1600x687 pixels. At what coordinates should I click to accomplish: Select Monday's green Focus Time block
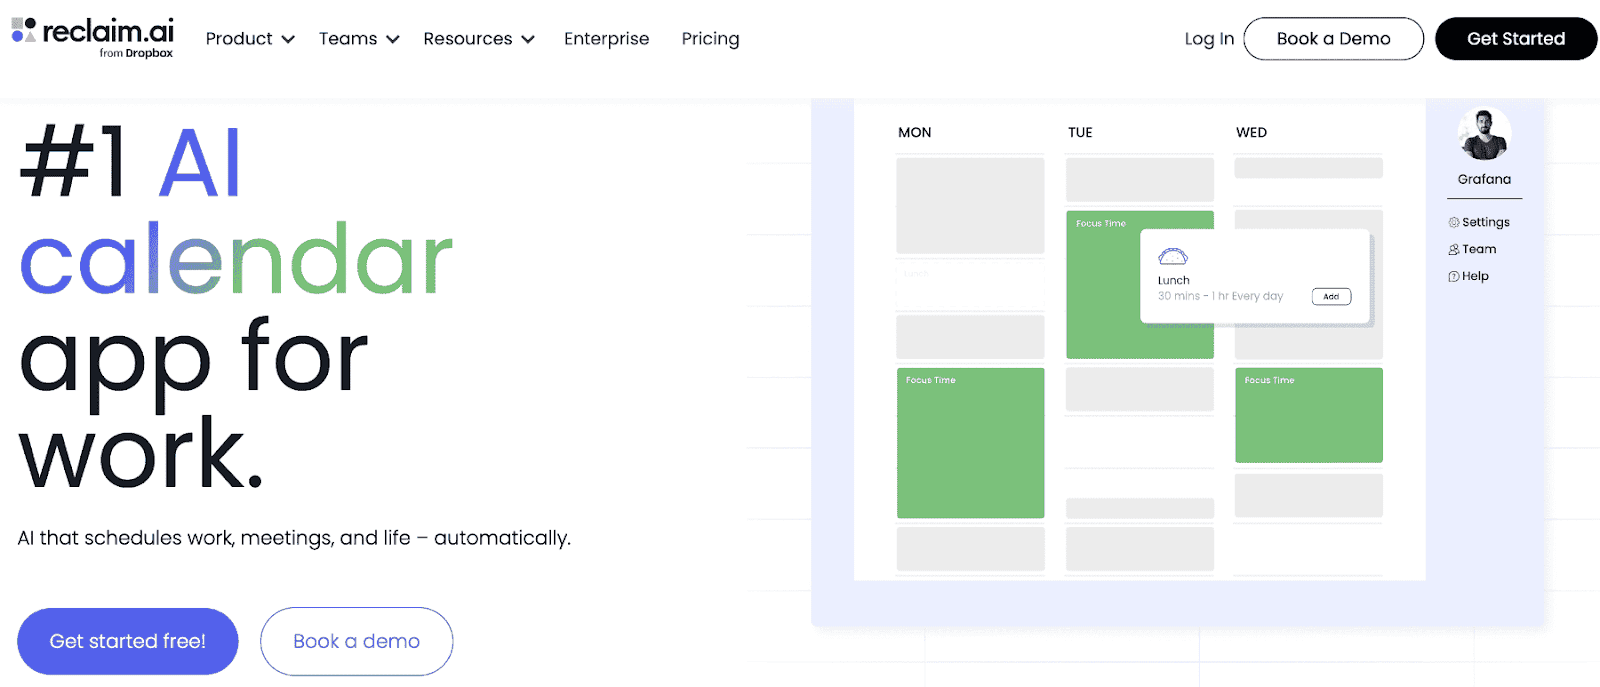(x=970, y=443)
